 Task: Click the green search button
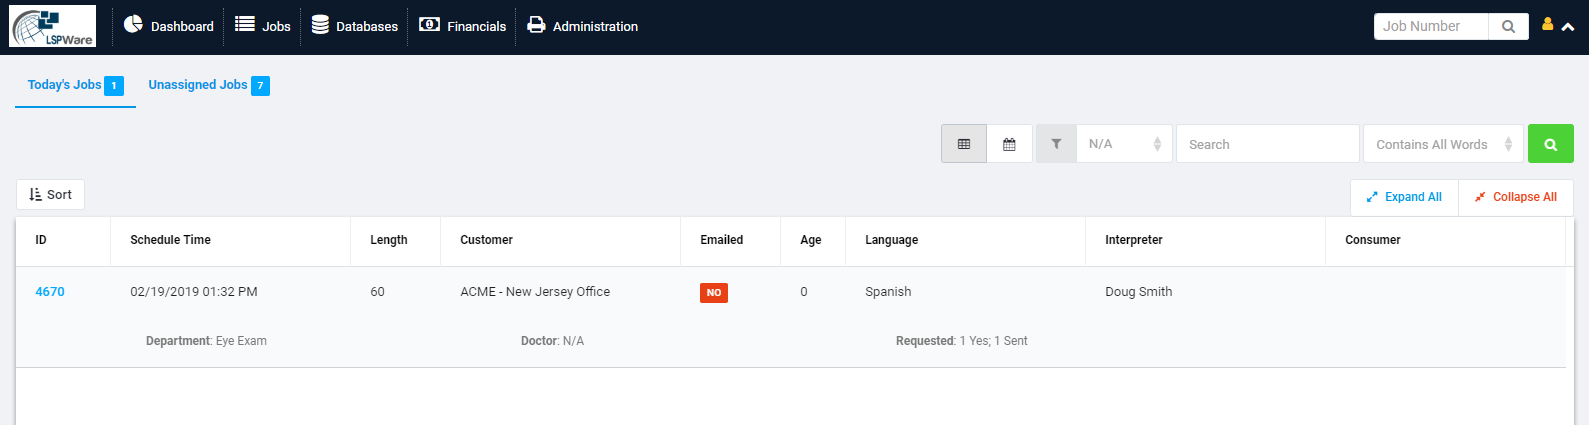pos(1551,144)
